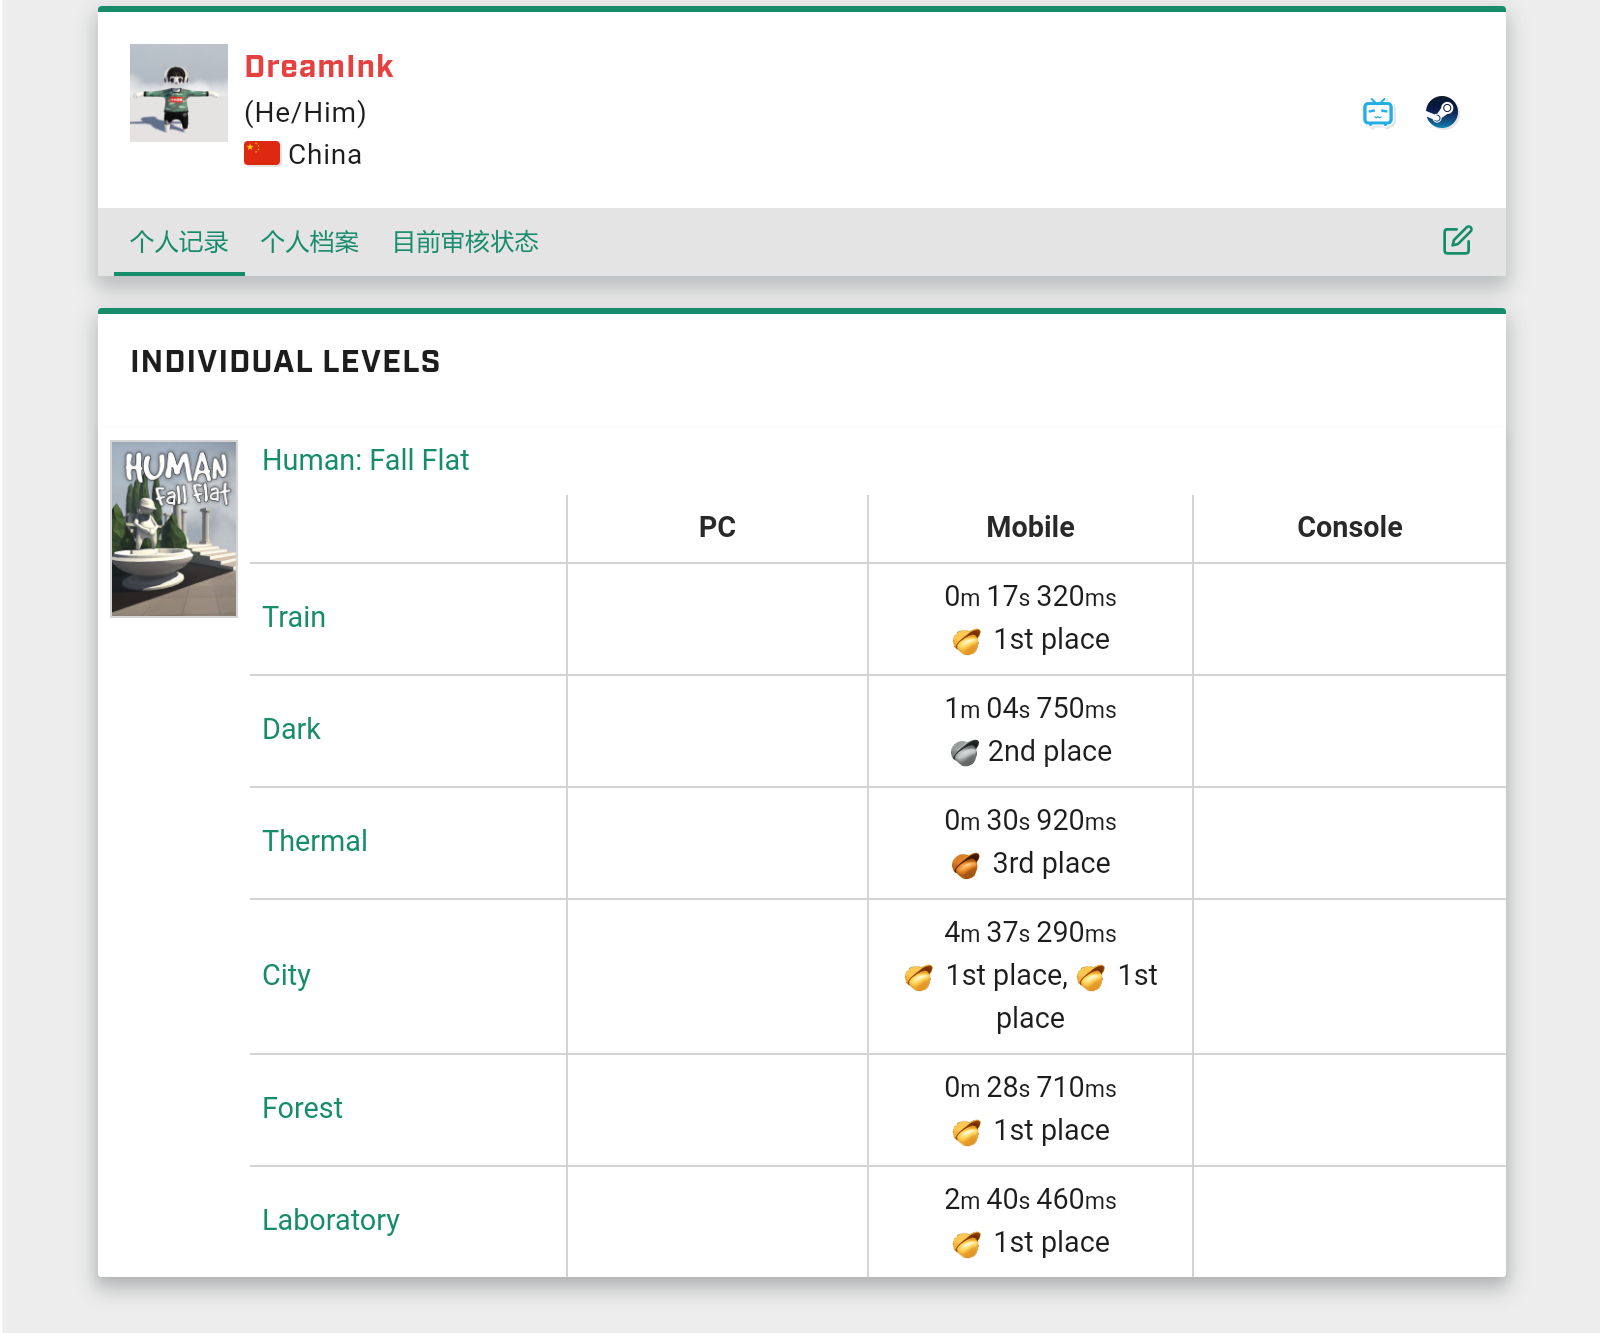Click the City run time 4m 37s 290ms
The width and height of the screenshot is (1600, 1333).
click(1030, 932)
